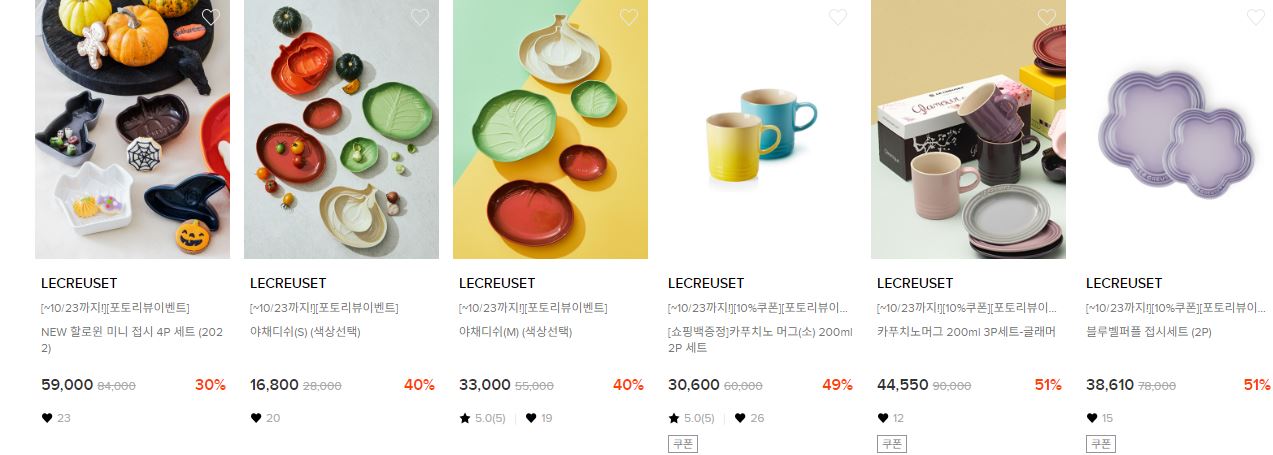Click star rating 5.0(5) under 33,000 price

(x=482, y=418)
